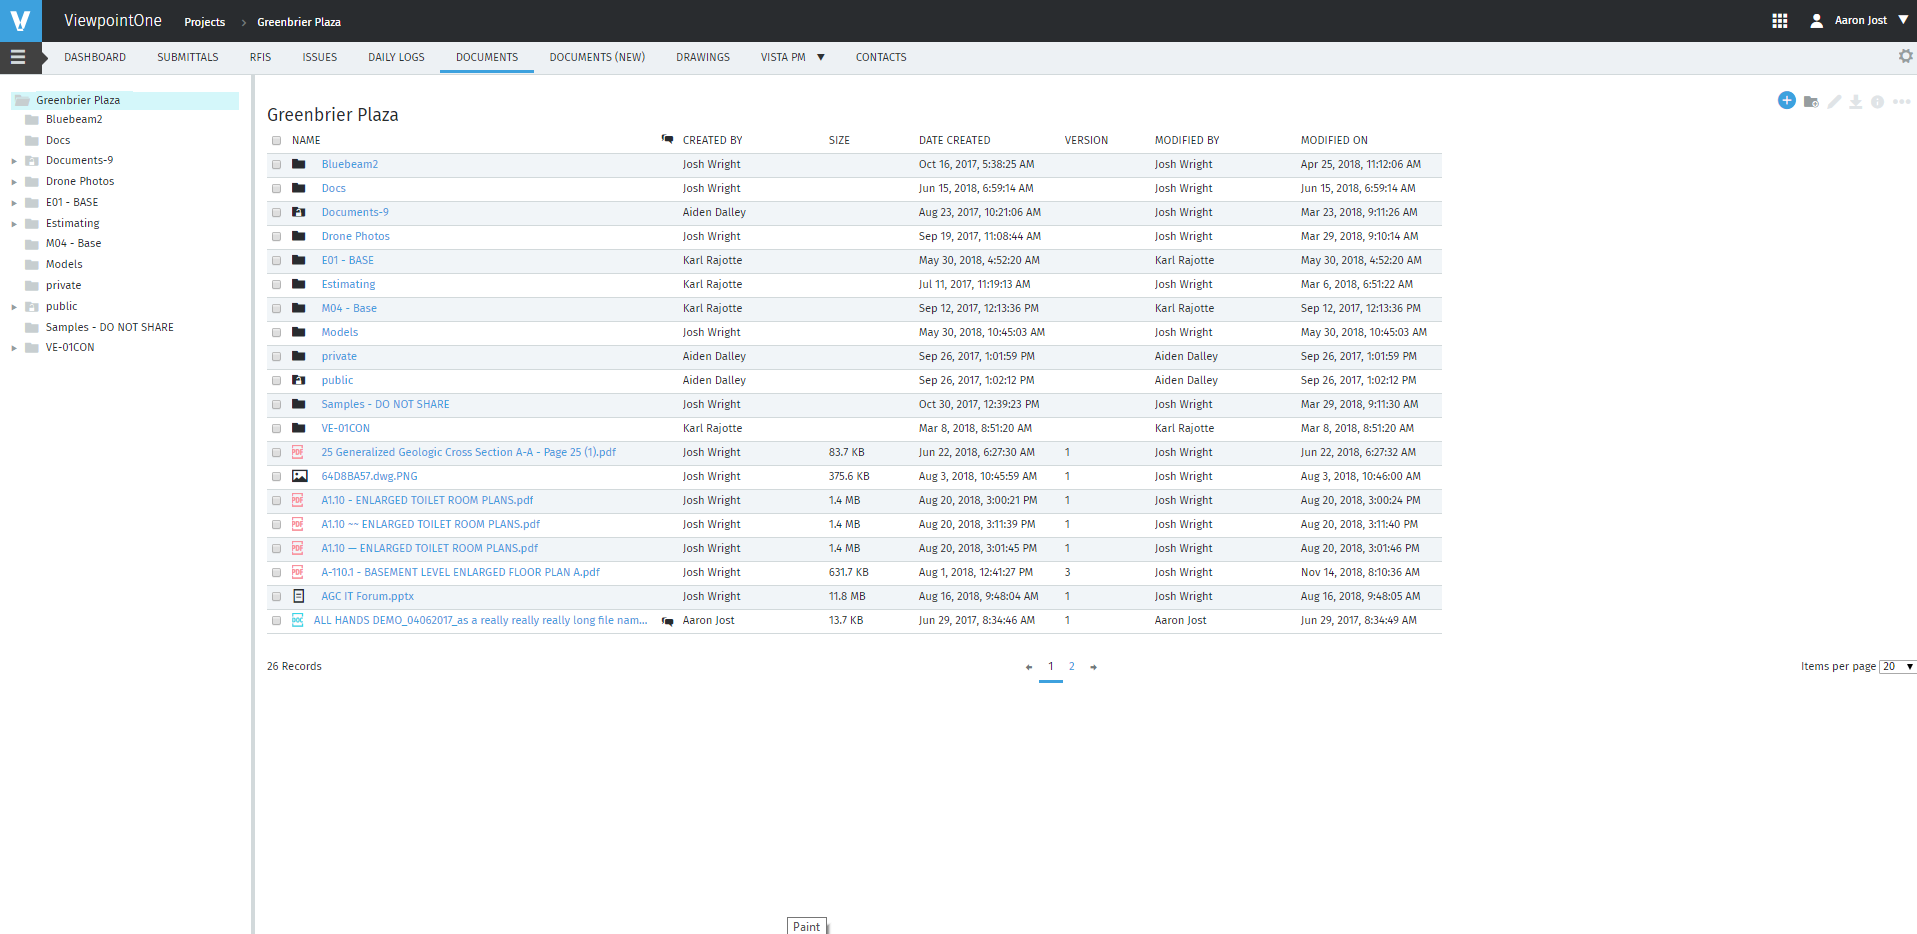Select the pencil edit icon in toolbar
Screen dimensions: 1917x934
(1834, 101)
